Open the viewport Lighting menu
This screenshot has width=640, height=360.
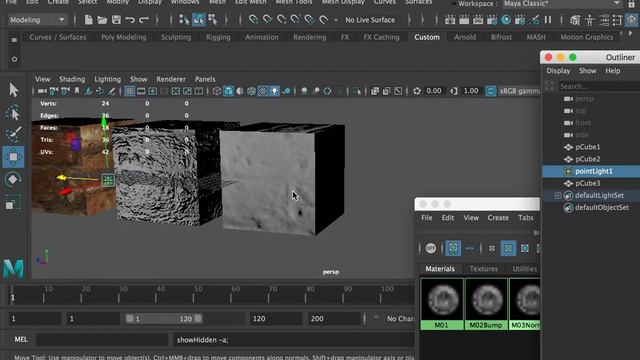[107, 79]
